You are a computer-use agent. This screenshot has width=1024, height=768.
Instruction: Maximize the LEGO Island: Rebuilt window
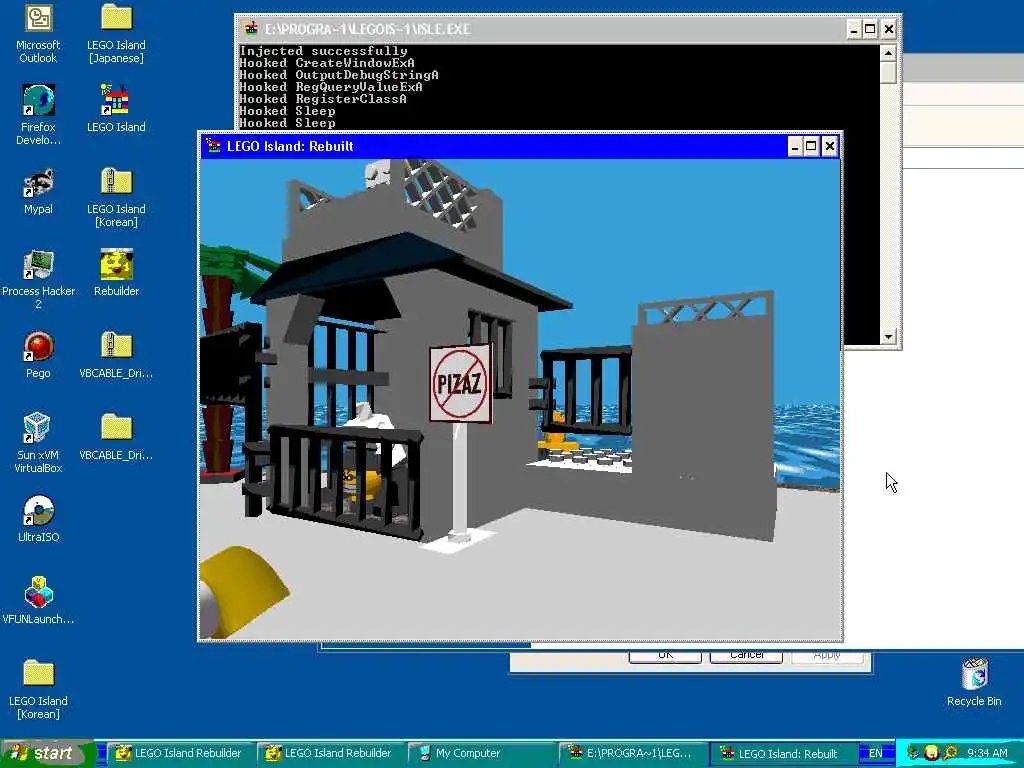click(811, 146)
